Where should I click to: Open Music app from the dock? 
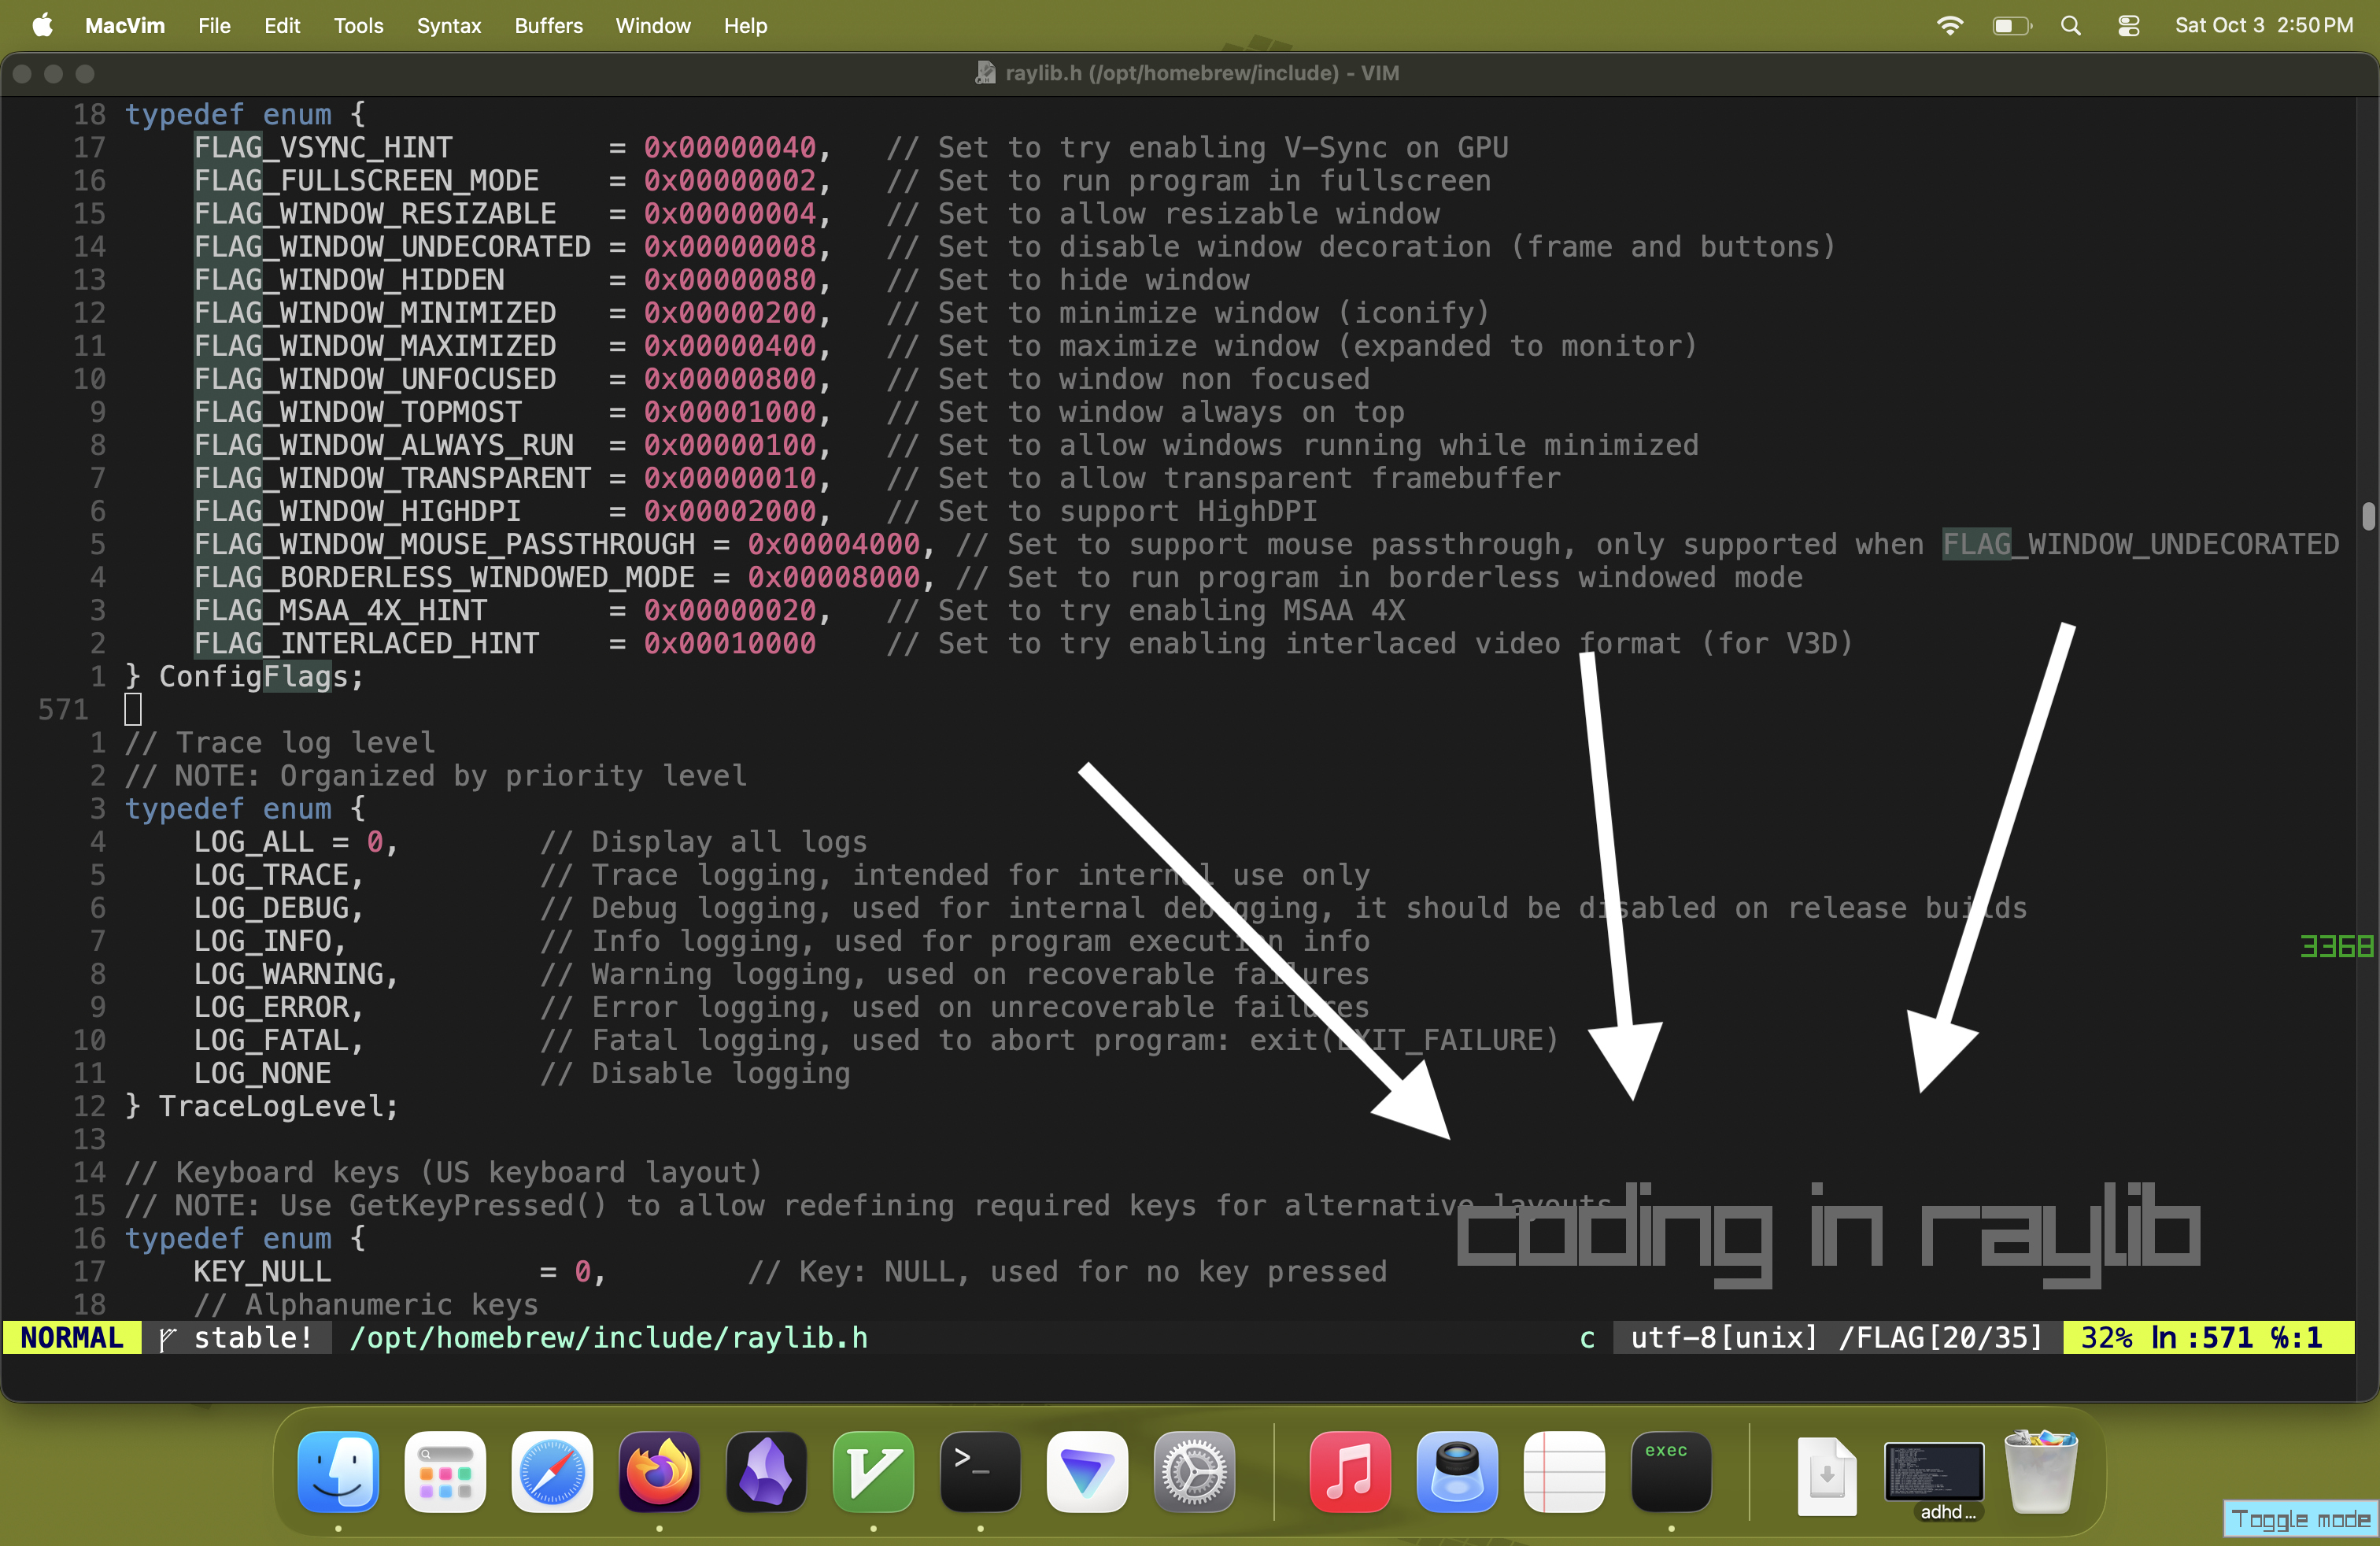point(1350,1471)
